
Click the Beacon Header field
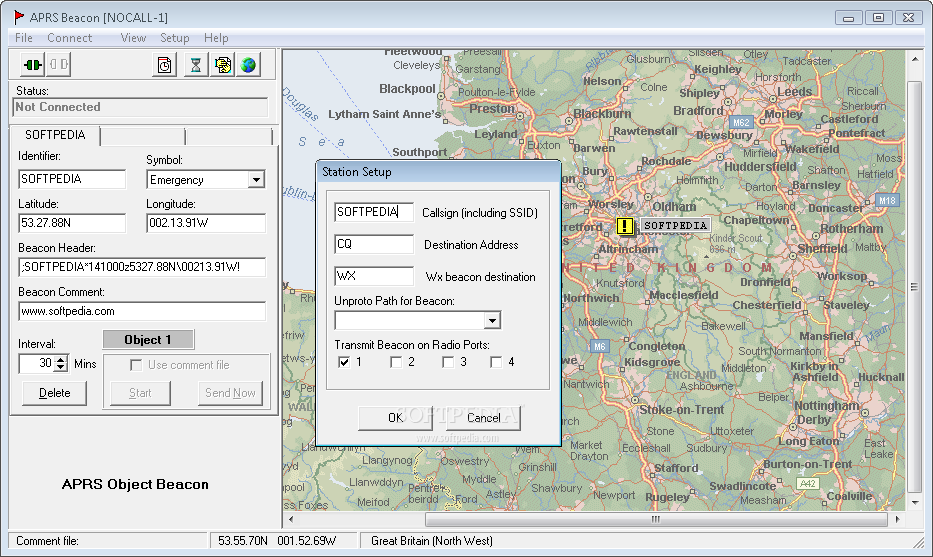pyautogui.click(x=142, y=267)
